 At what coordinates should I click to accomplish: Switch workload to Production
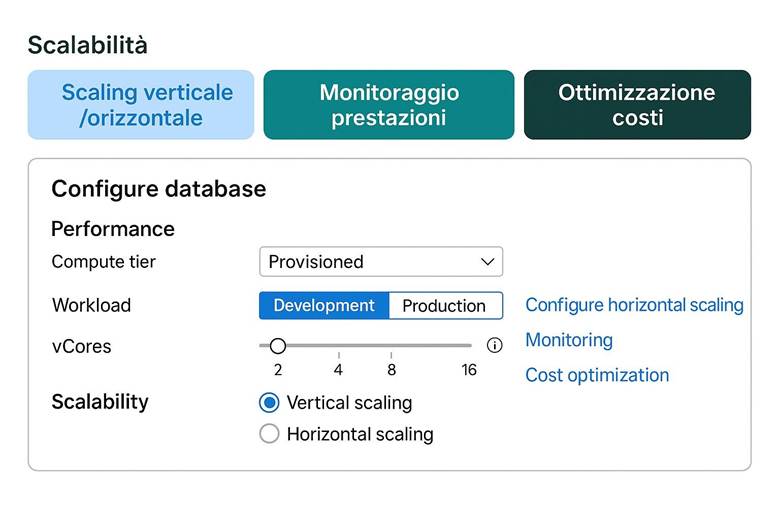444,306
